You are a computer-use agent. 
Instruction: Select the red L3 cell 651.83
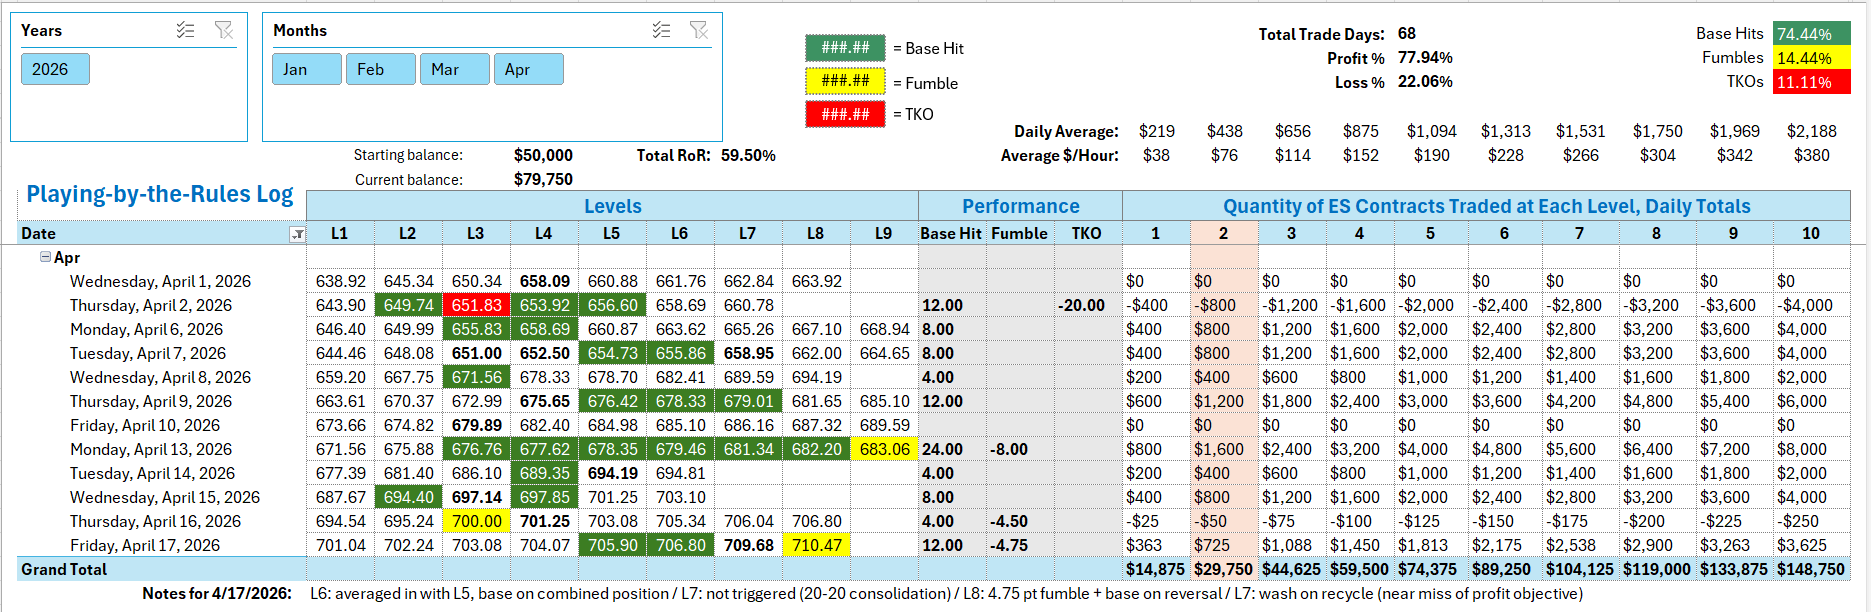pos(476,305)
